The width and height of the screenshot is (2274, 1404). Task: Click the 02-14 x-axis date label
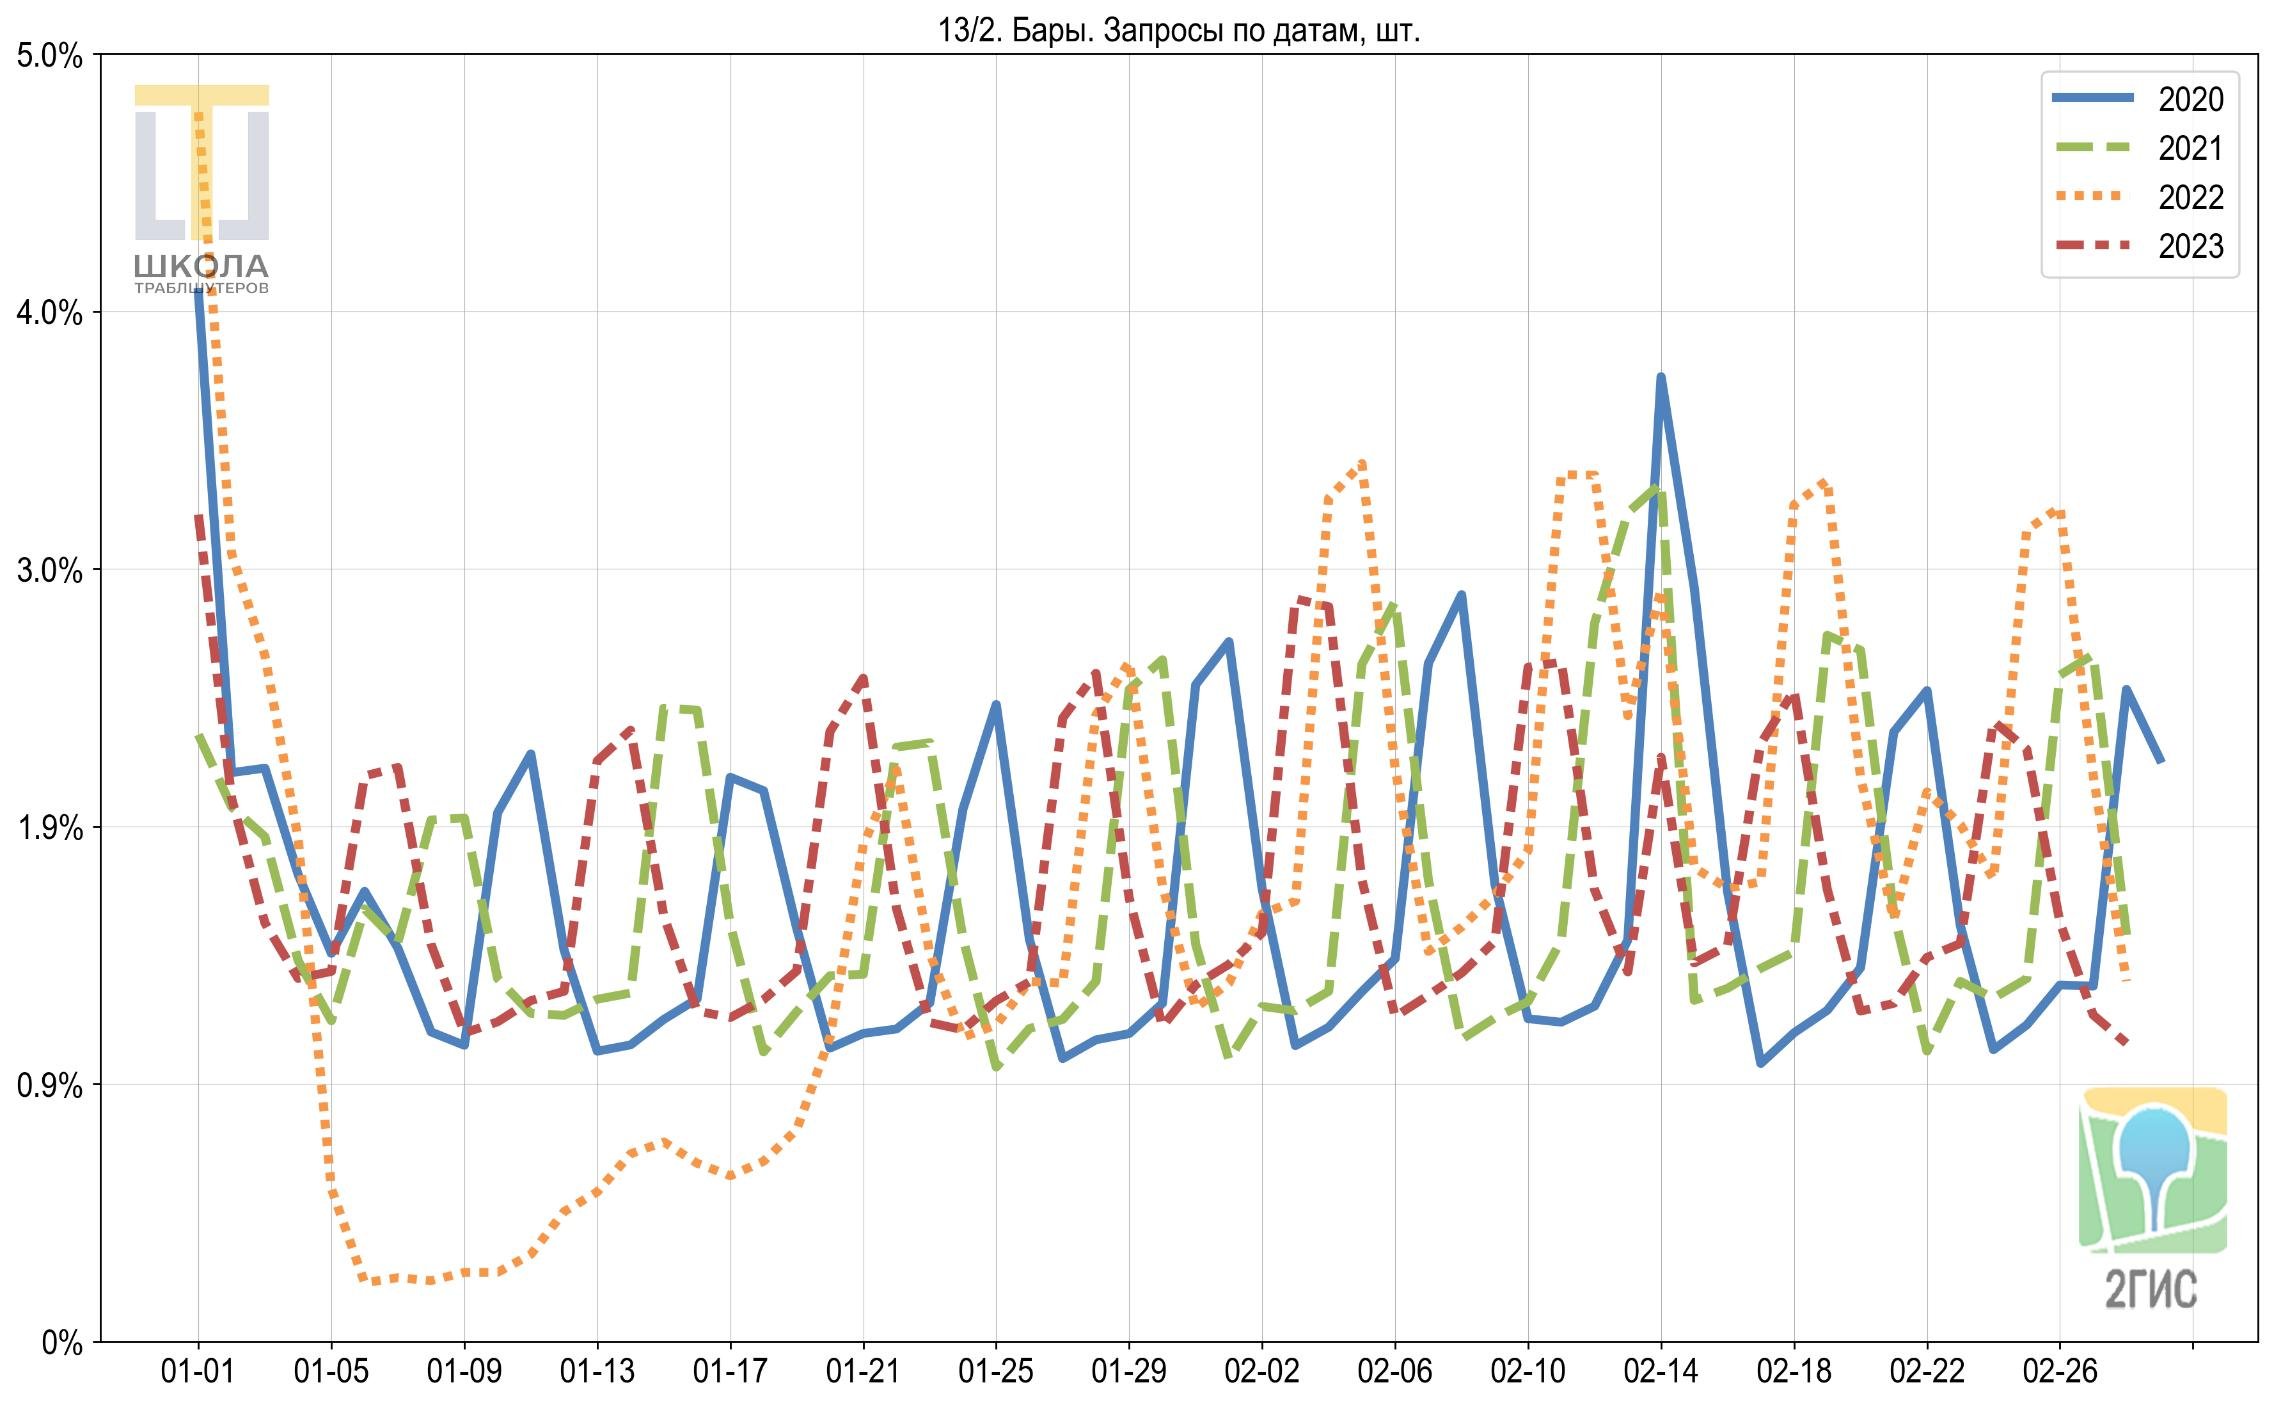point(1661,1371)
